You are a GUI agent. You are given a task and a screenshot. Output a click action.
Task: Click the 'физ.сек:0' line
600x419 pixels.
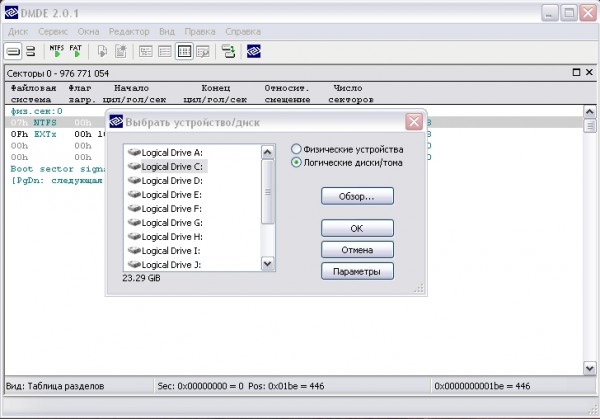click(36, 111)
